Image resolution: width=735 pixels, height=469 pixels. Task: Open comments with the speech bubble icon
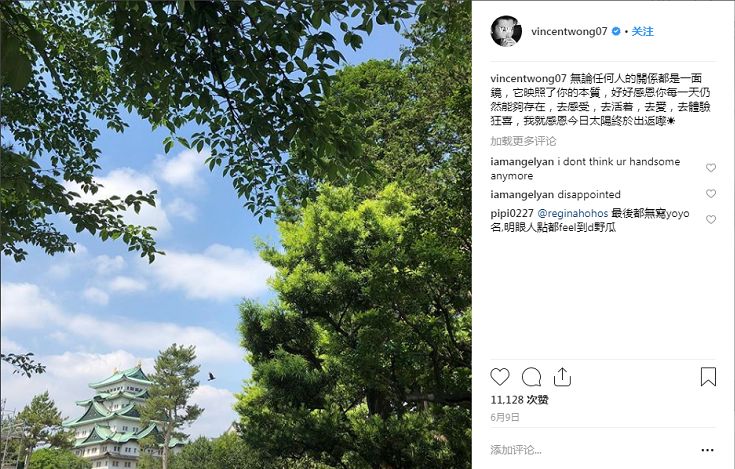[x=531, y=377]
